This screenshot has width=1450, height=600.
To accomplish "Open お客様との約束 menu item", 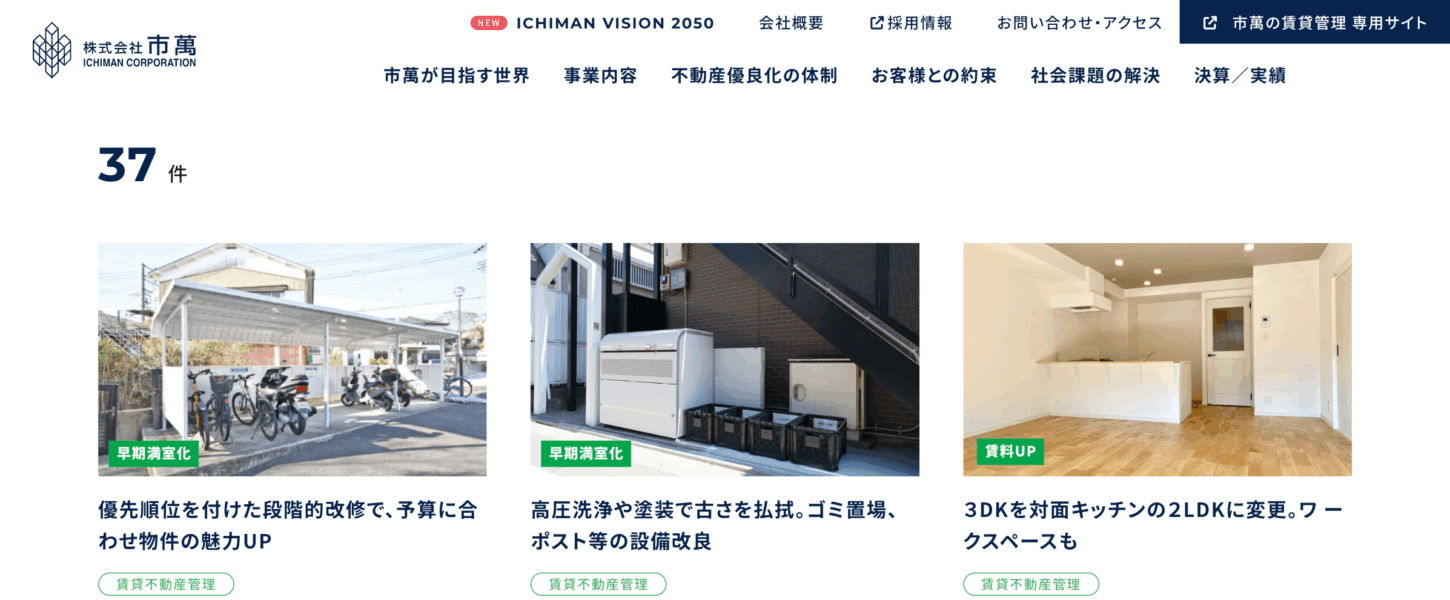I will coord(934,75).
